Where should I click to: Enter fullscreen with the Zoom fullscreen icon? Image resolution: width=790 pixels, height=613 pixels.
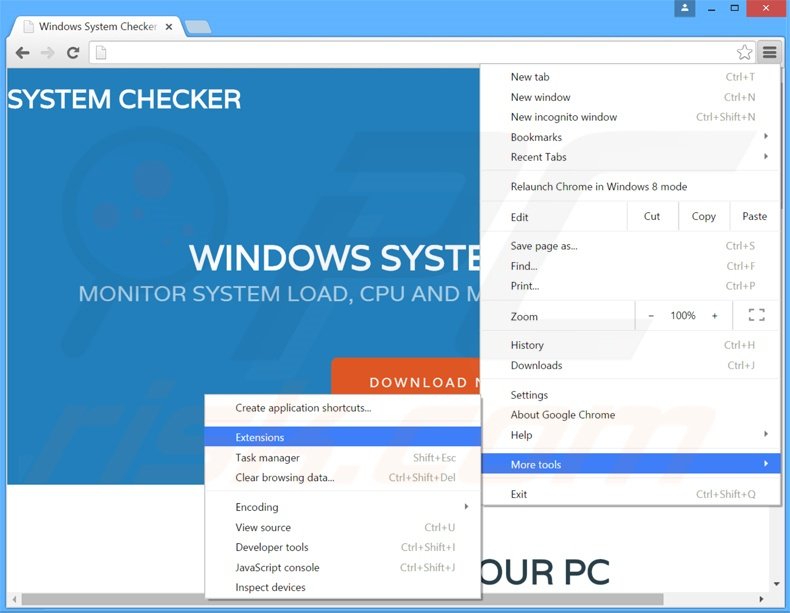click(x=756, y=315)
